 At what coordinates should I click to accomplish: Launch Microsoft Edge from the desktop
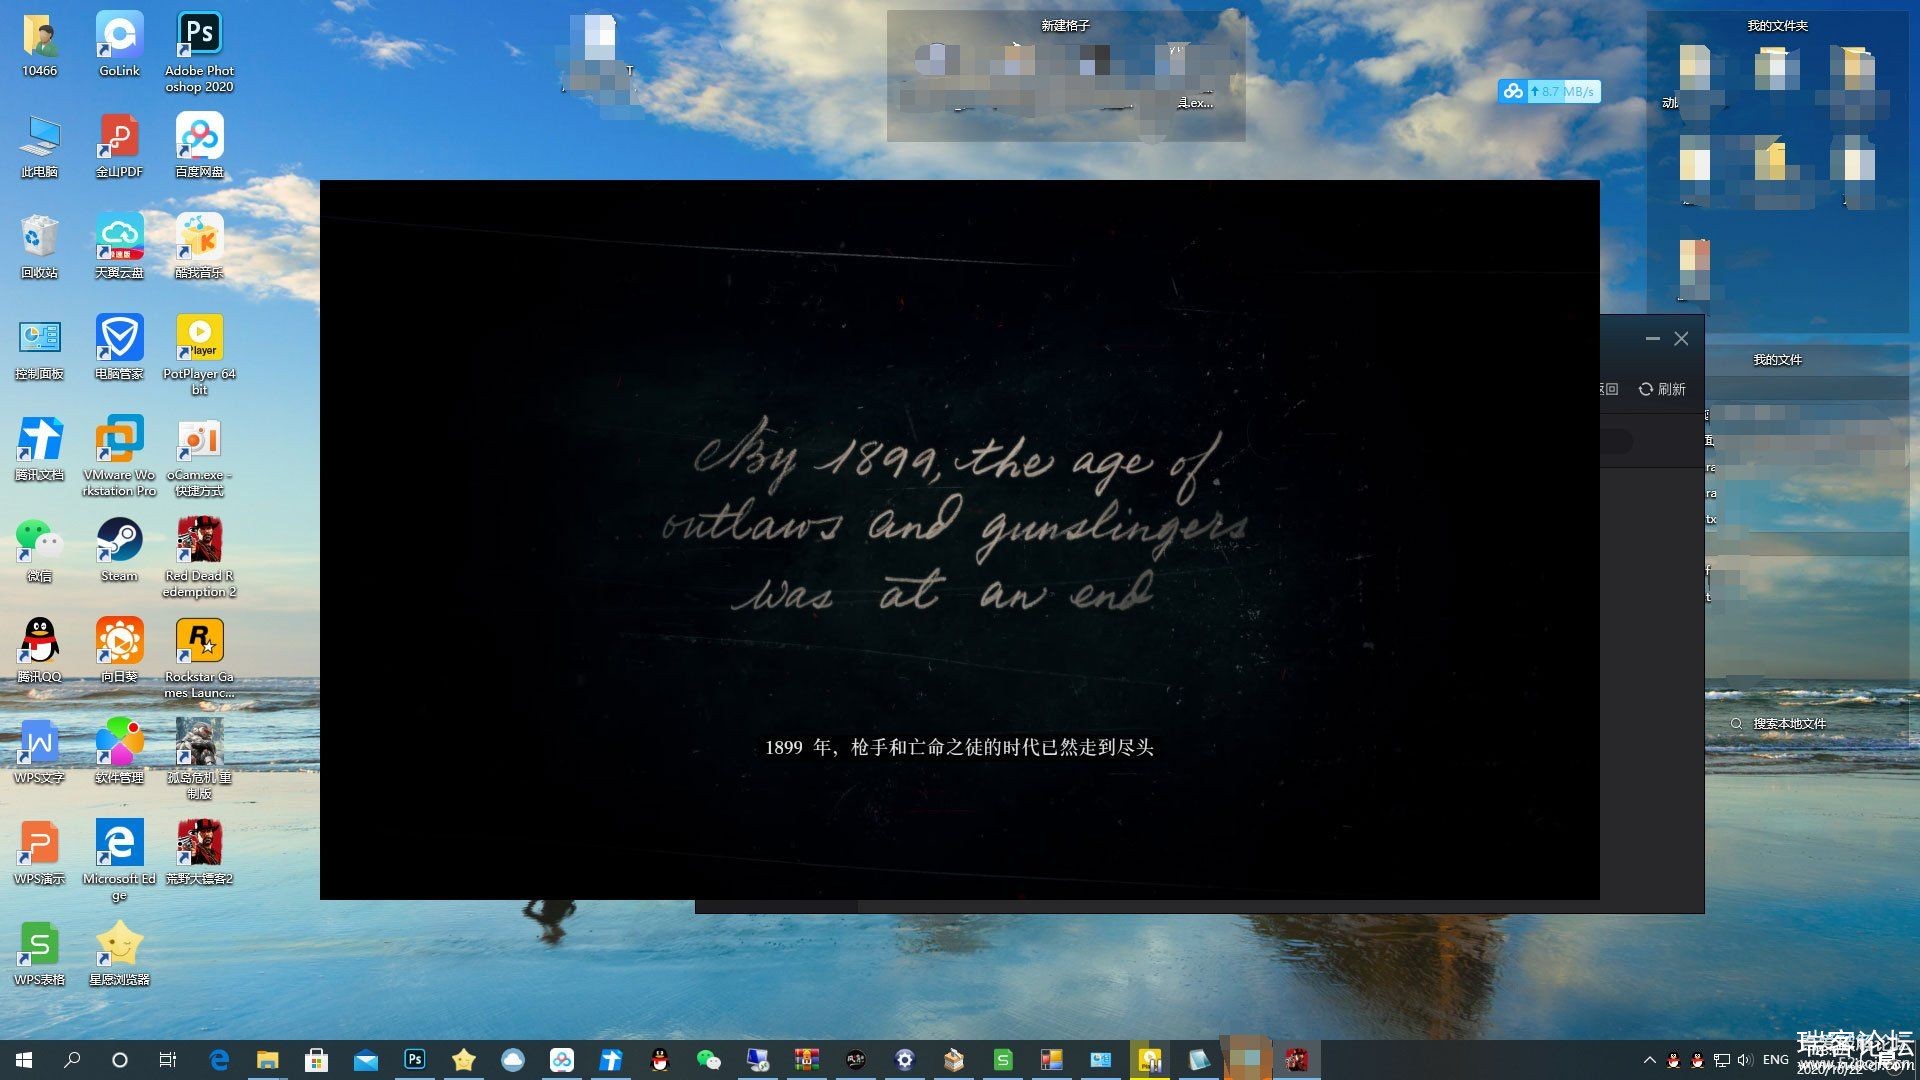[x=119, y=860]
